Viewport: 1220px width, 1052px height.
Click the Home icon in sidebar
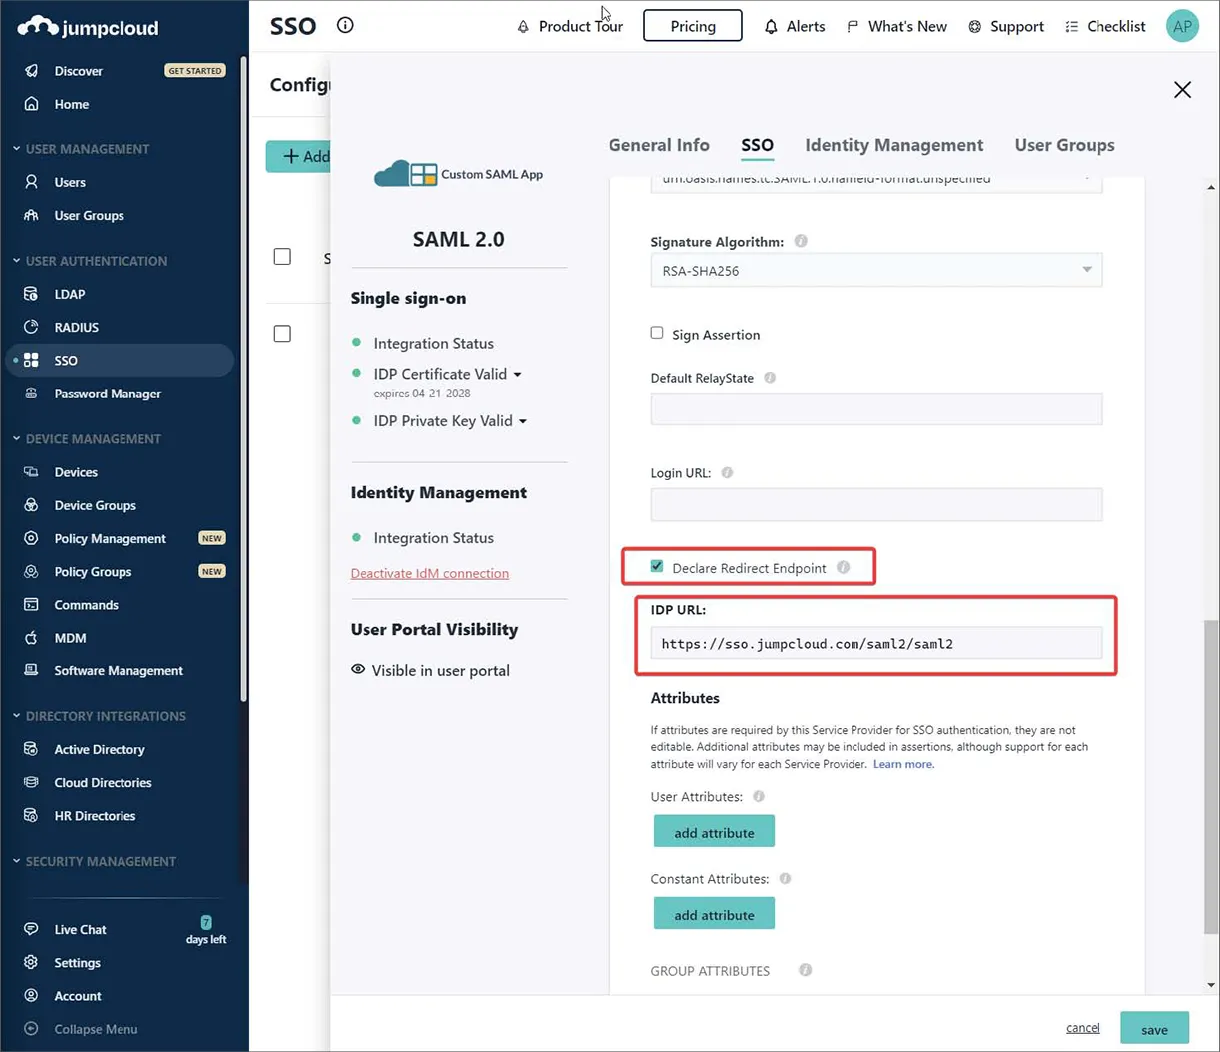[x=32, y=104]
